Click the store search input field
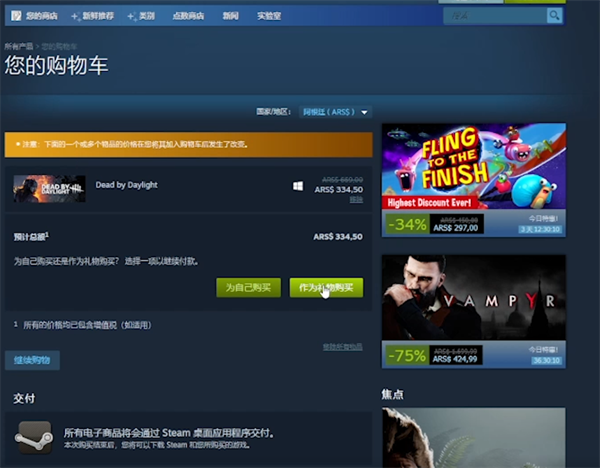The width and height of the screenshot is (600, 468). coord(495,16)
